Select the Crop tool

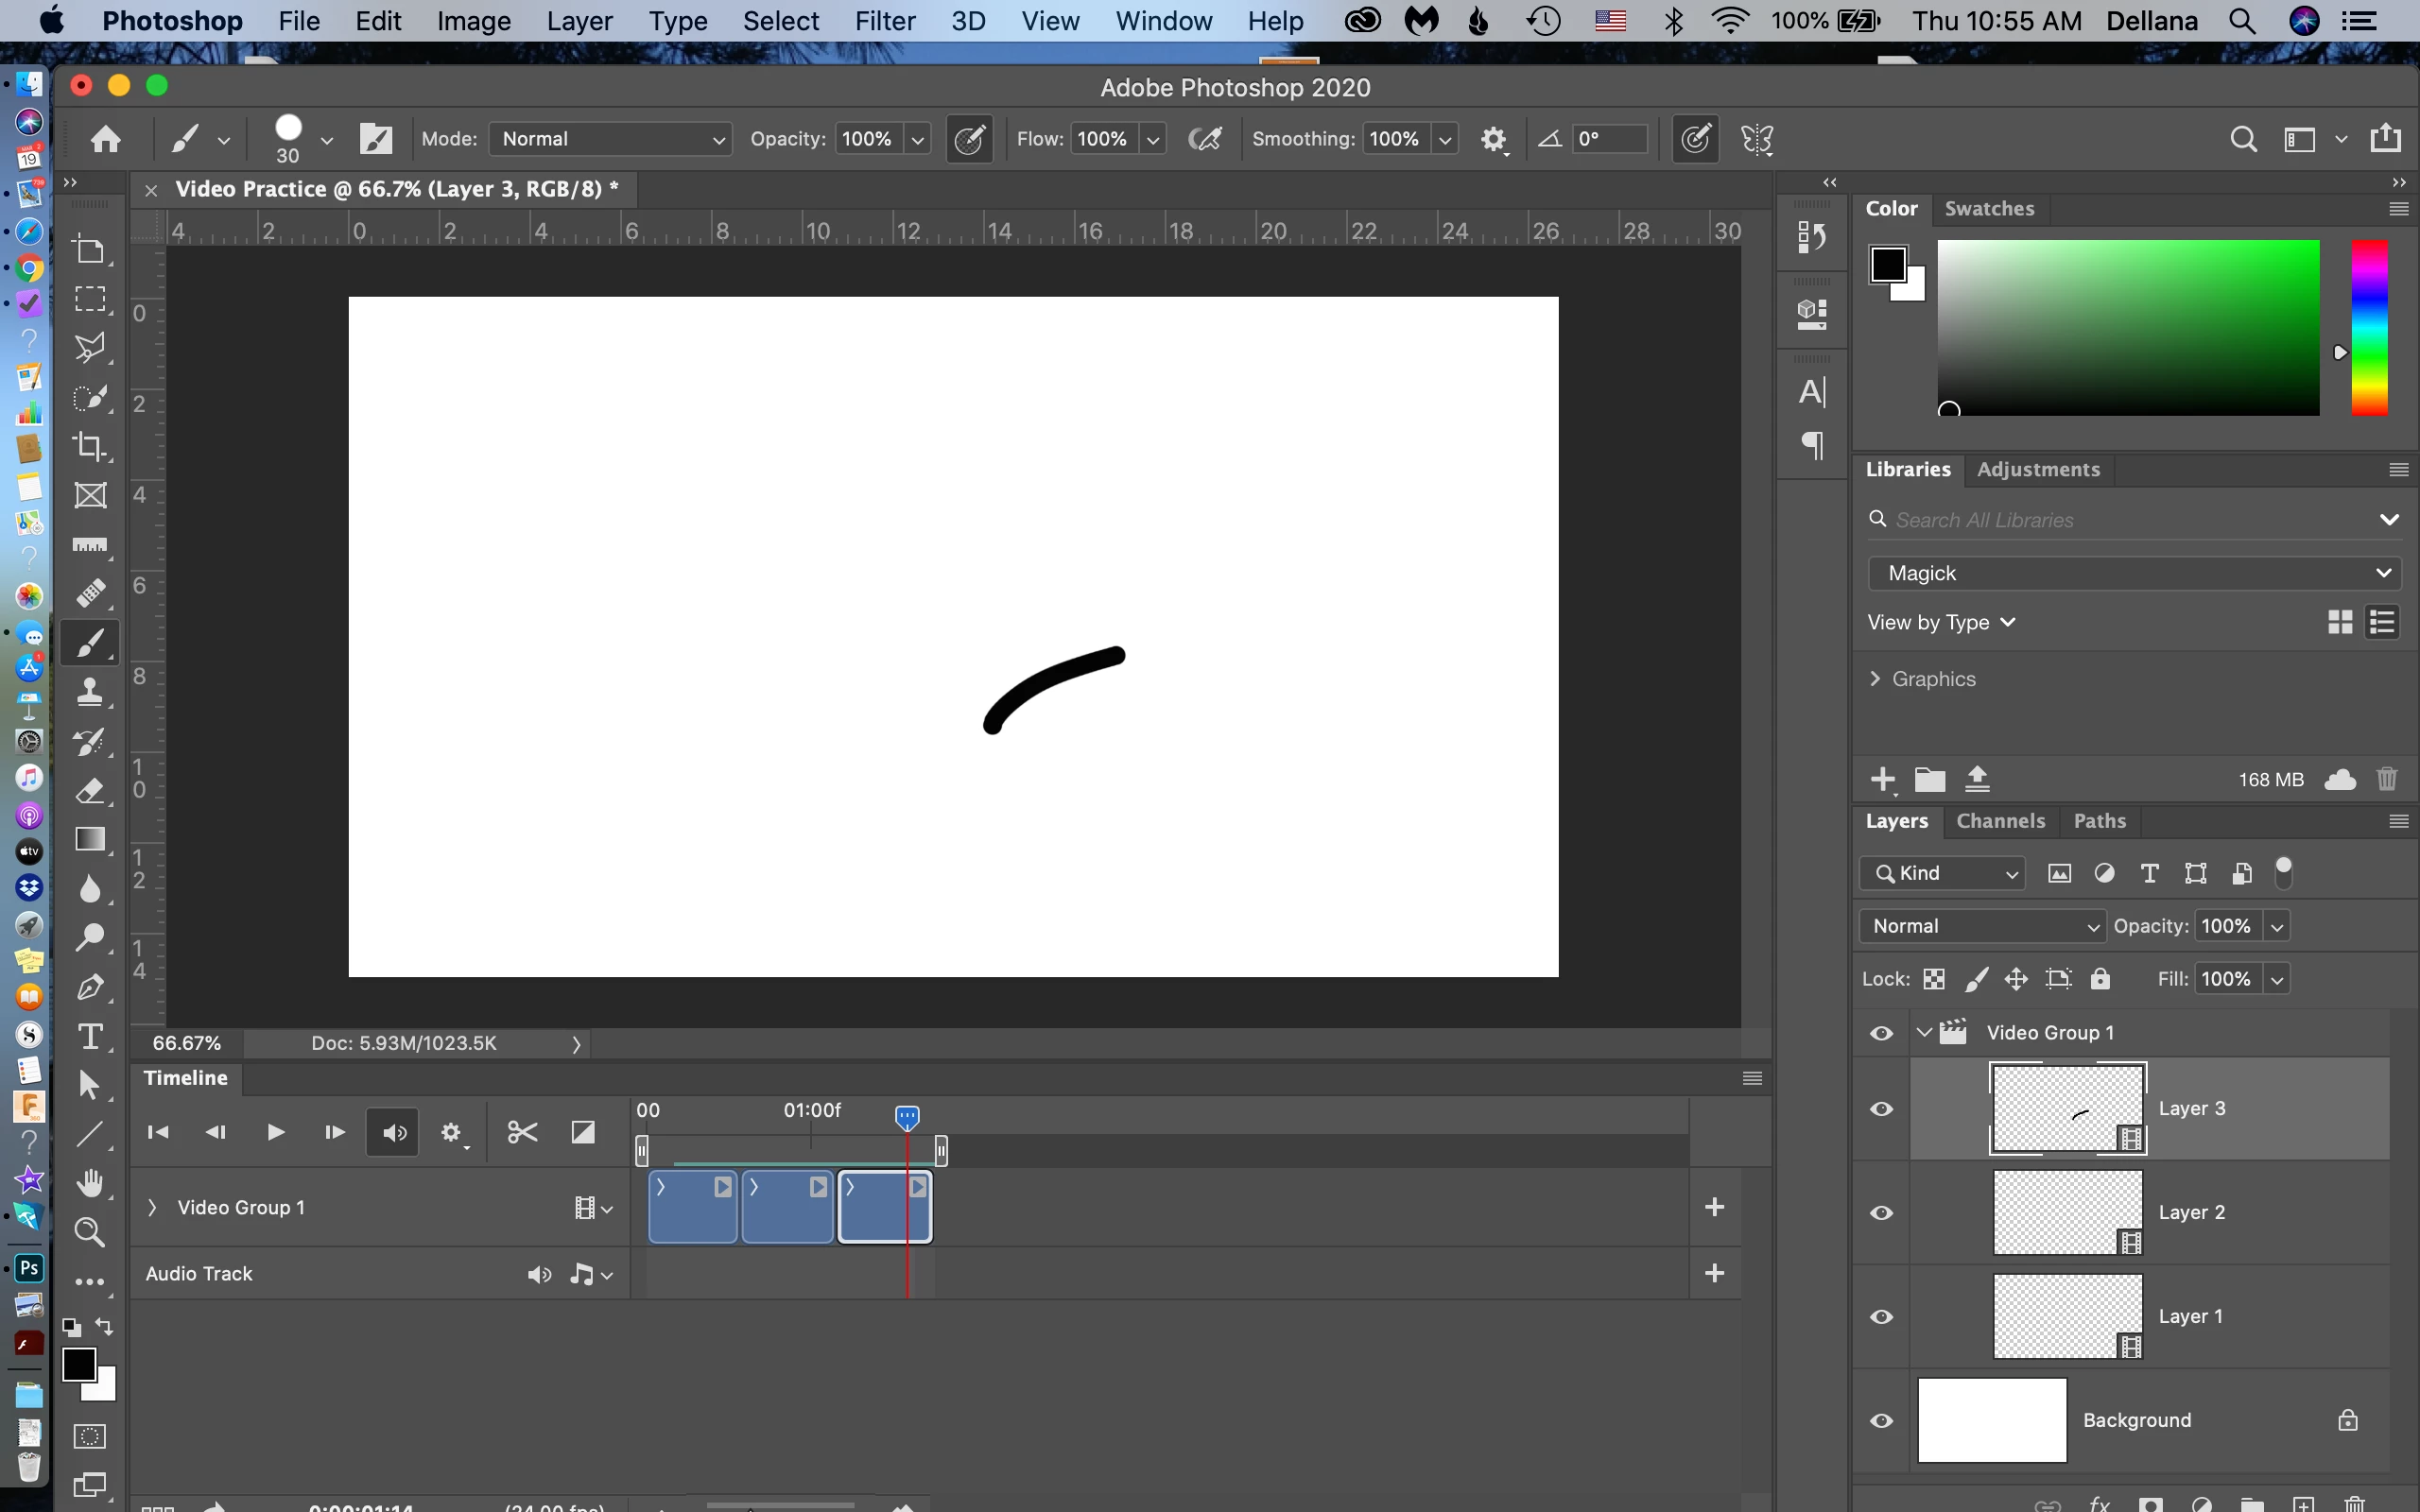91,446
